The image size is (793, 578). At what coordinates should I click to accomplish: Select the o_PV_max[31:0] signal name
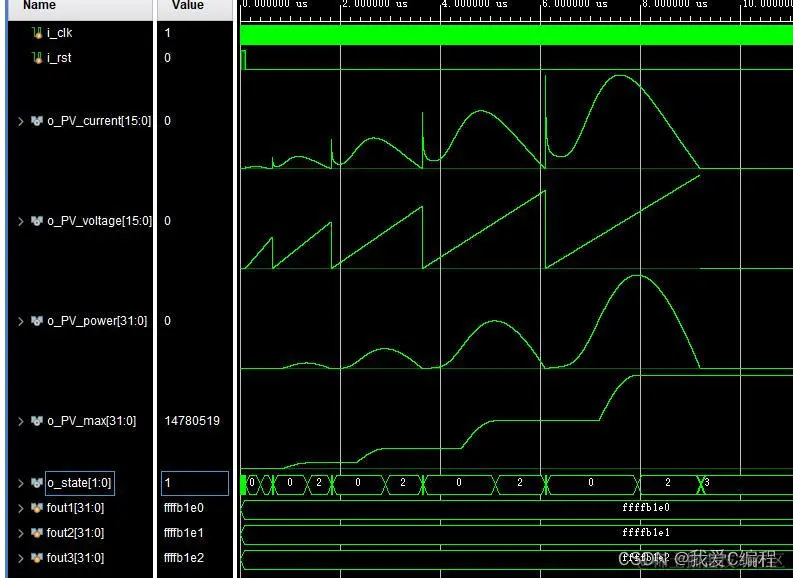[92, 421]
